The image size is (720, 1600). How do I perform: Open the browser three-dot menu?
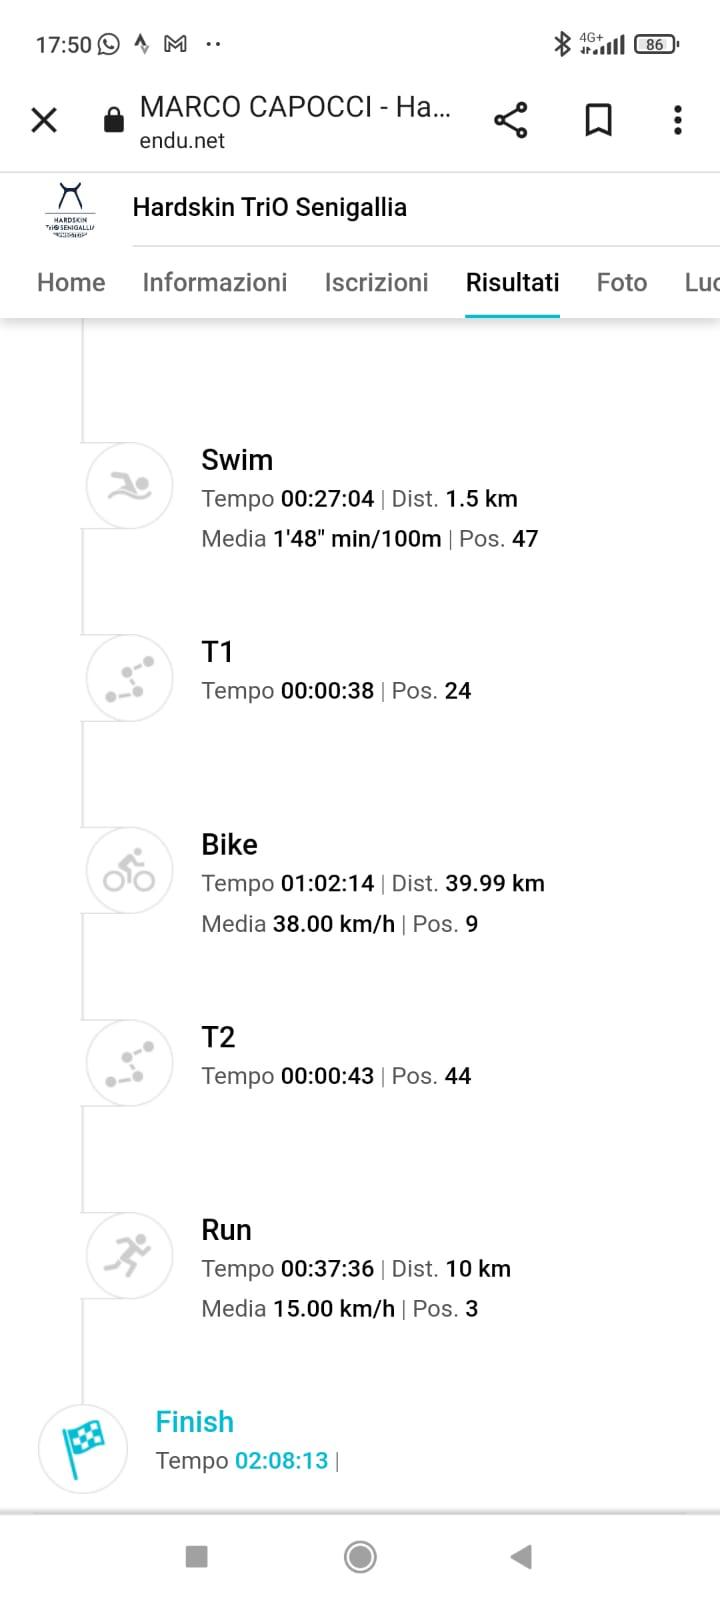[678, 120]
